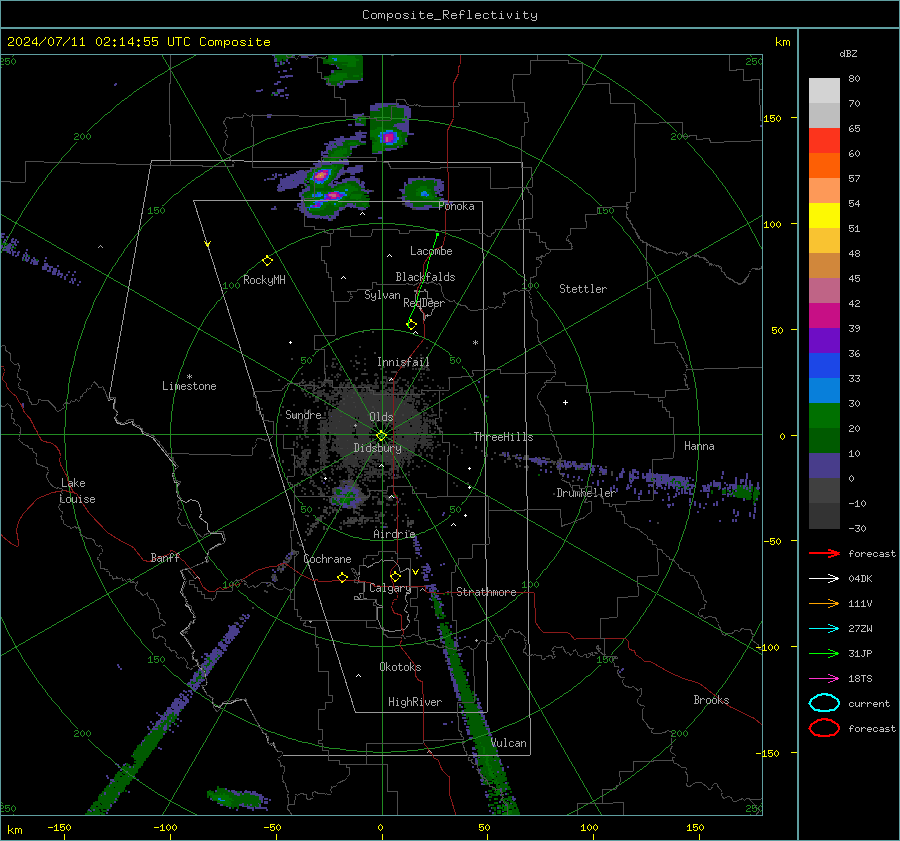Click the Lake Louise label

77,491
